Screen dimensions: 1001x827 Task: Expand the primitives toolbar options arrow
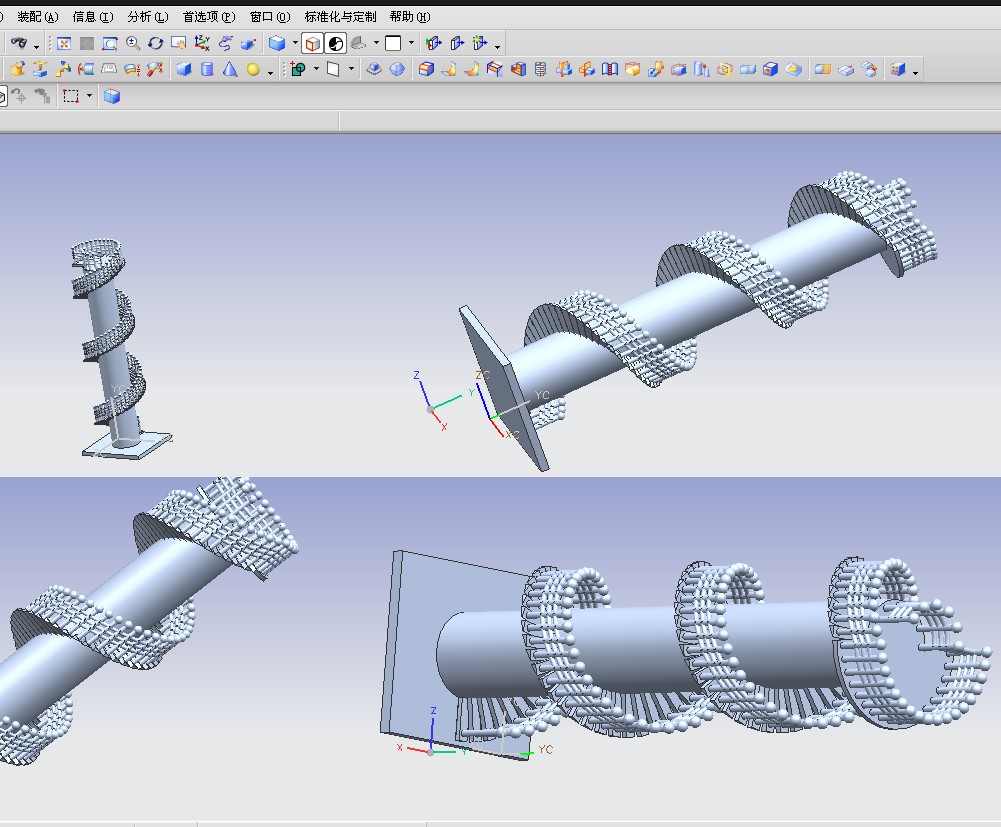click(x=271, y=72)
